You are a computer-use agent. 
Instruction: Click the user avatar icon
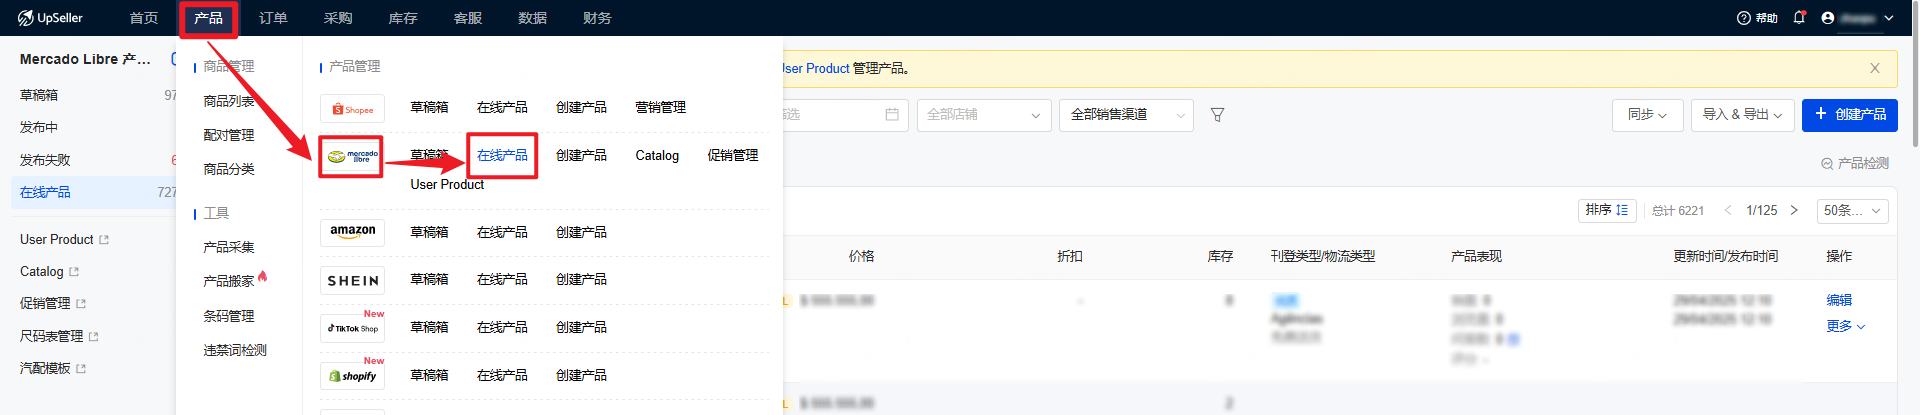[x=1828, y=18]
